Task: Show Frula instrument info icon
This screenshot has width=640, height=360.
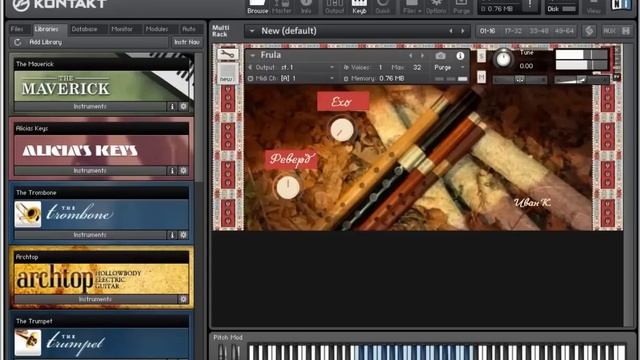Action: pyautogui.click(x=460, y=56)
